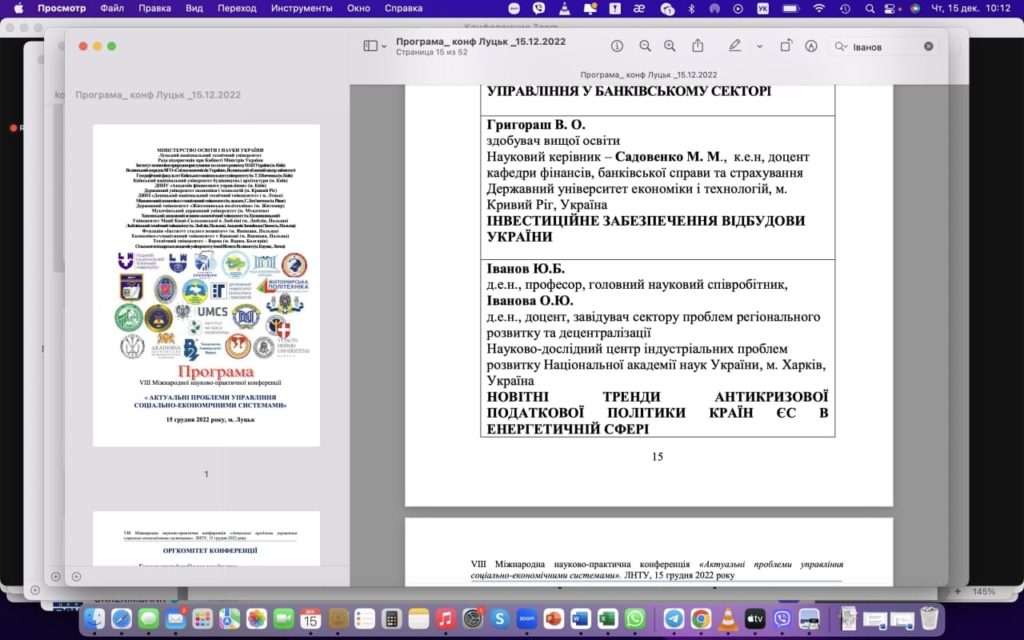1024x640 pixels.
Task: Open WhatsApp from the Dock
Action: point(634,618)
